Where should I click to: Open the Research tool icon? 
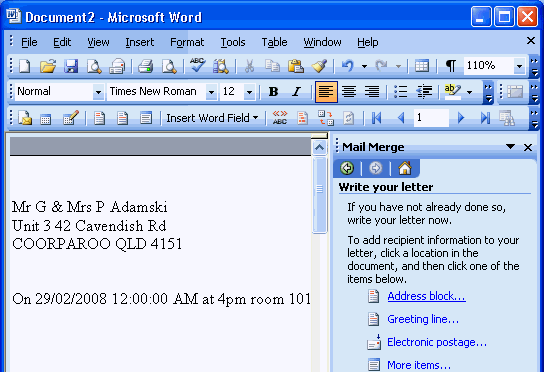coord(221,66)
